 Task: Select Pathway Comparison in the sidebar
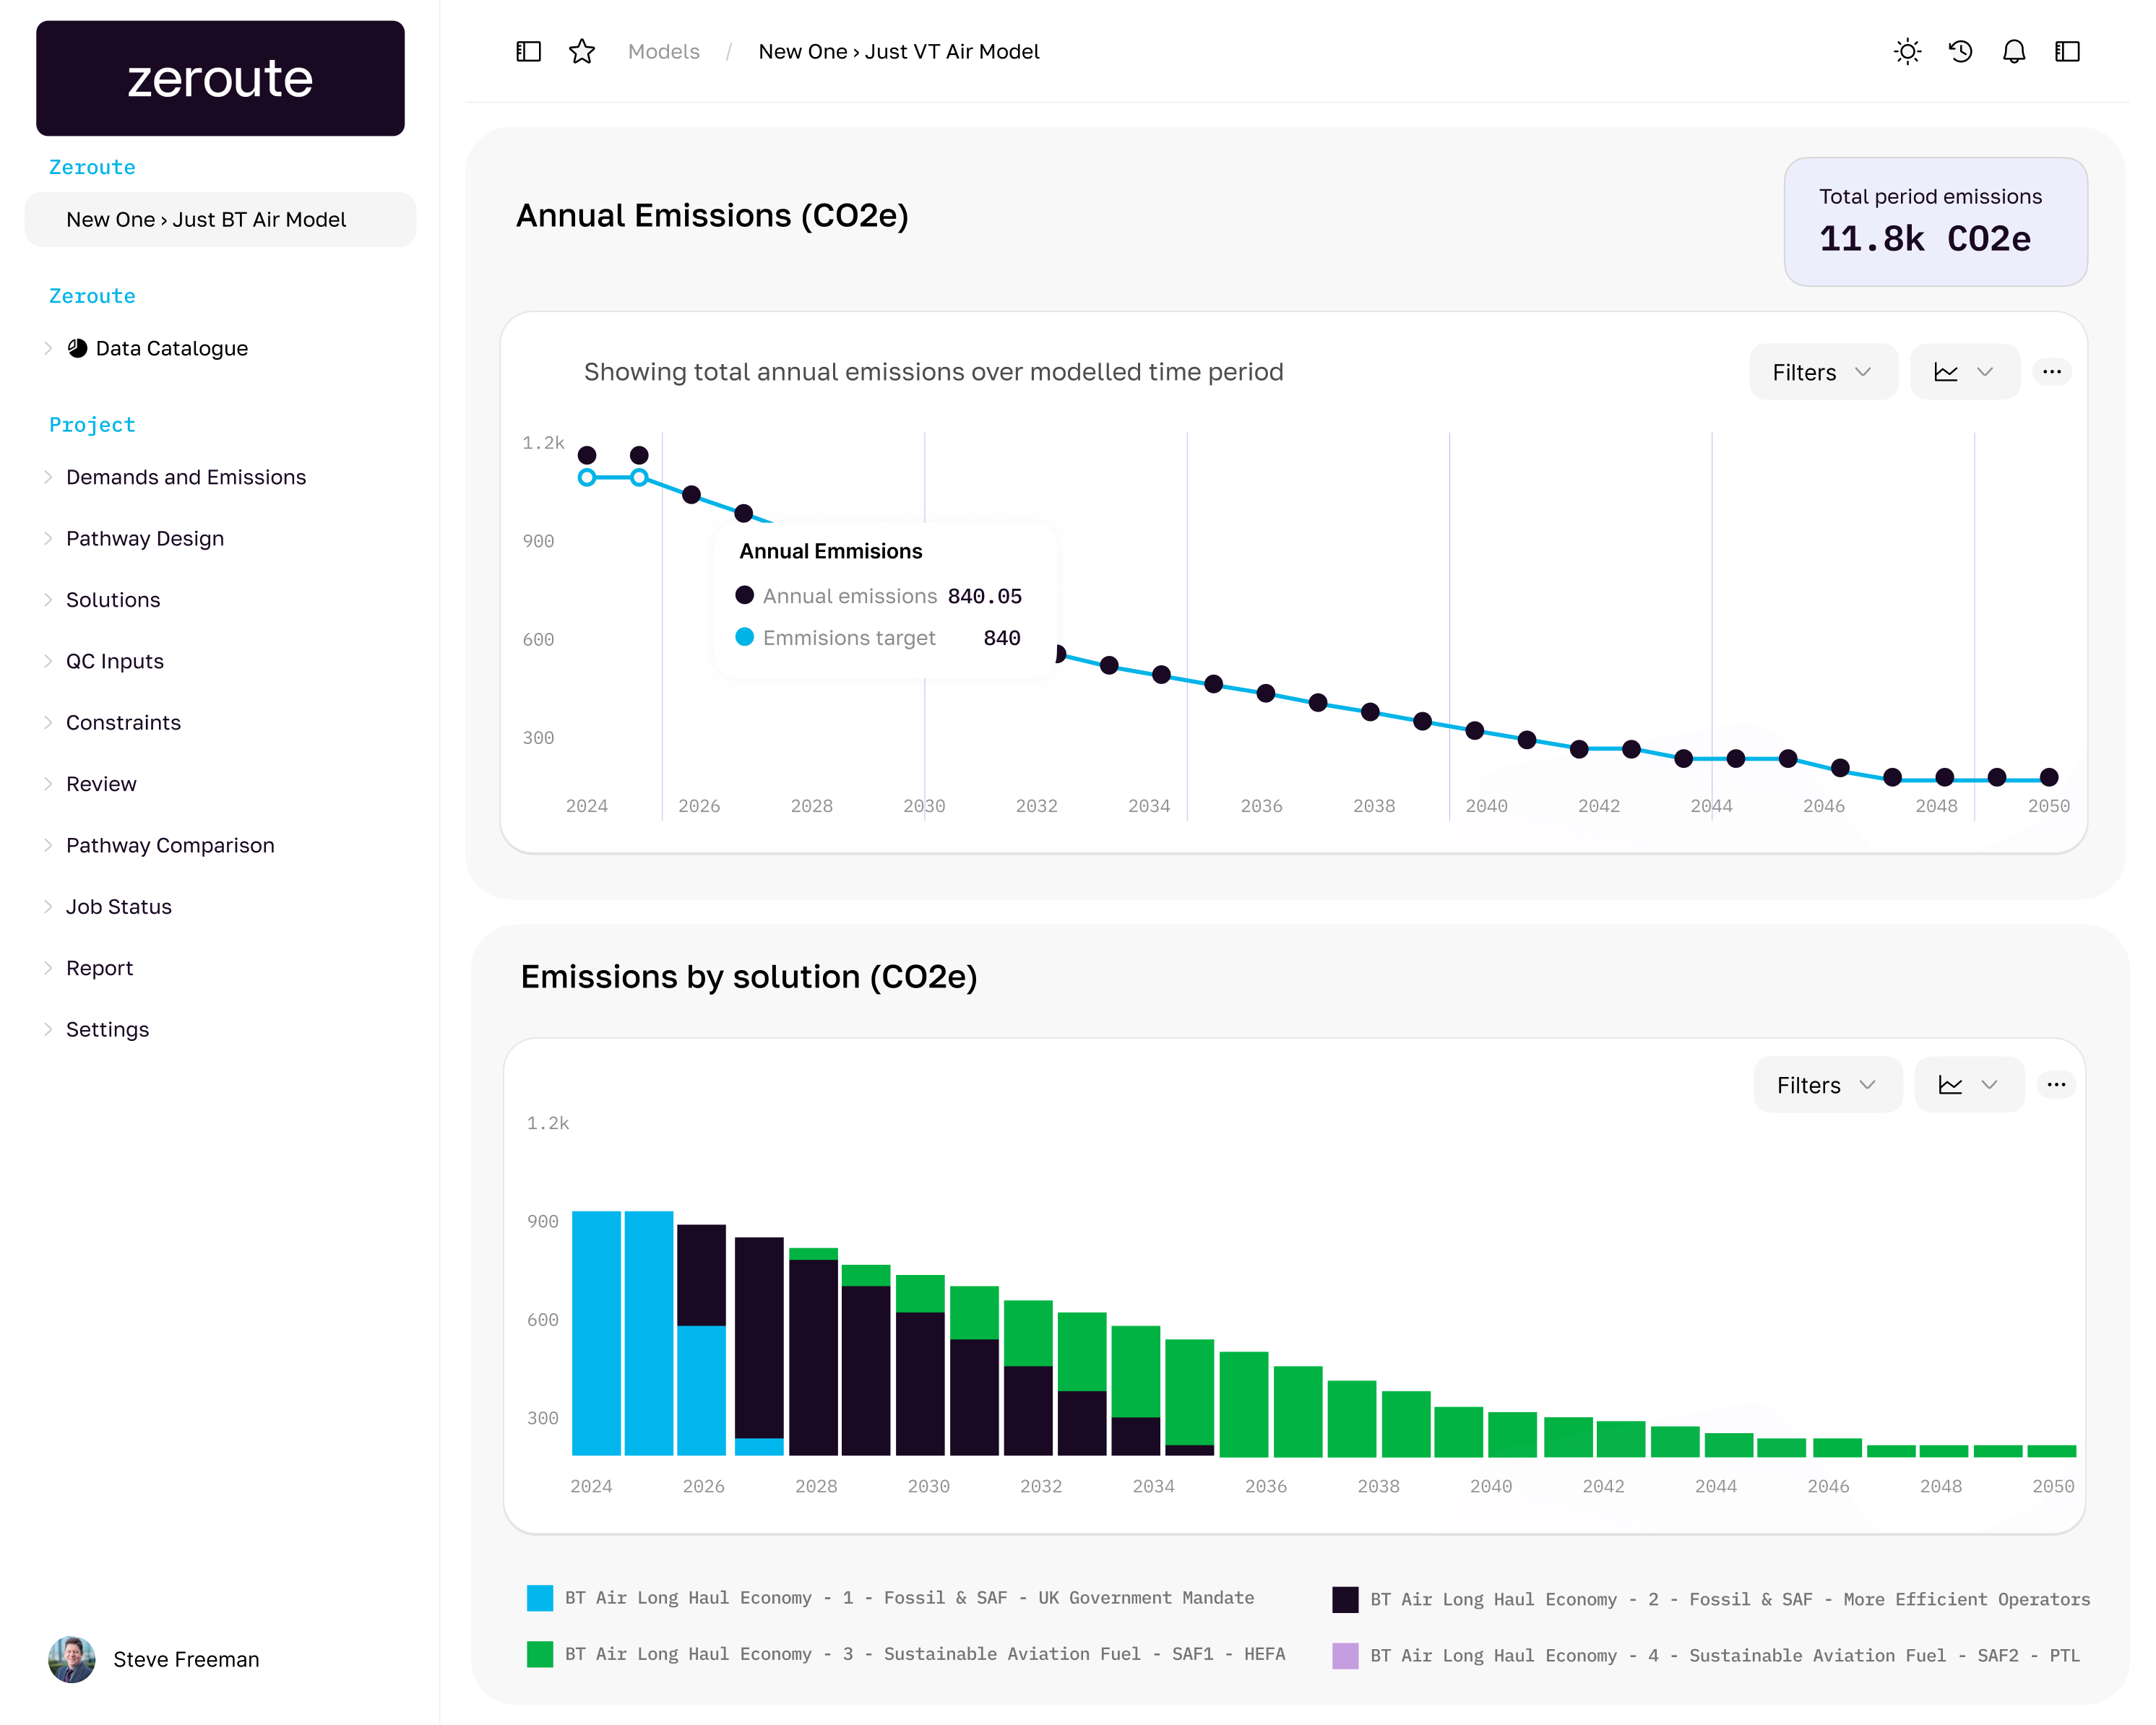click(x=170, y=845)
